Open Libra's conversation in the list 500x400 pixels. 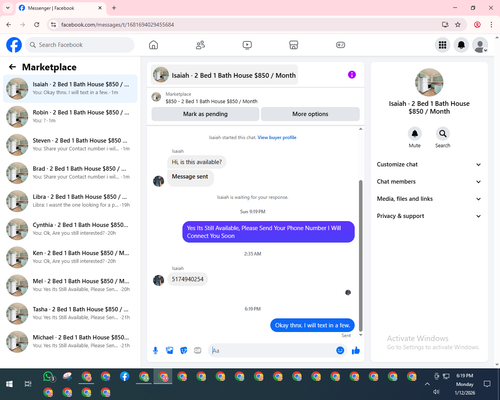[x=70, y=201]
